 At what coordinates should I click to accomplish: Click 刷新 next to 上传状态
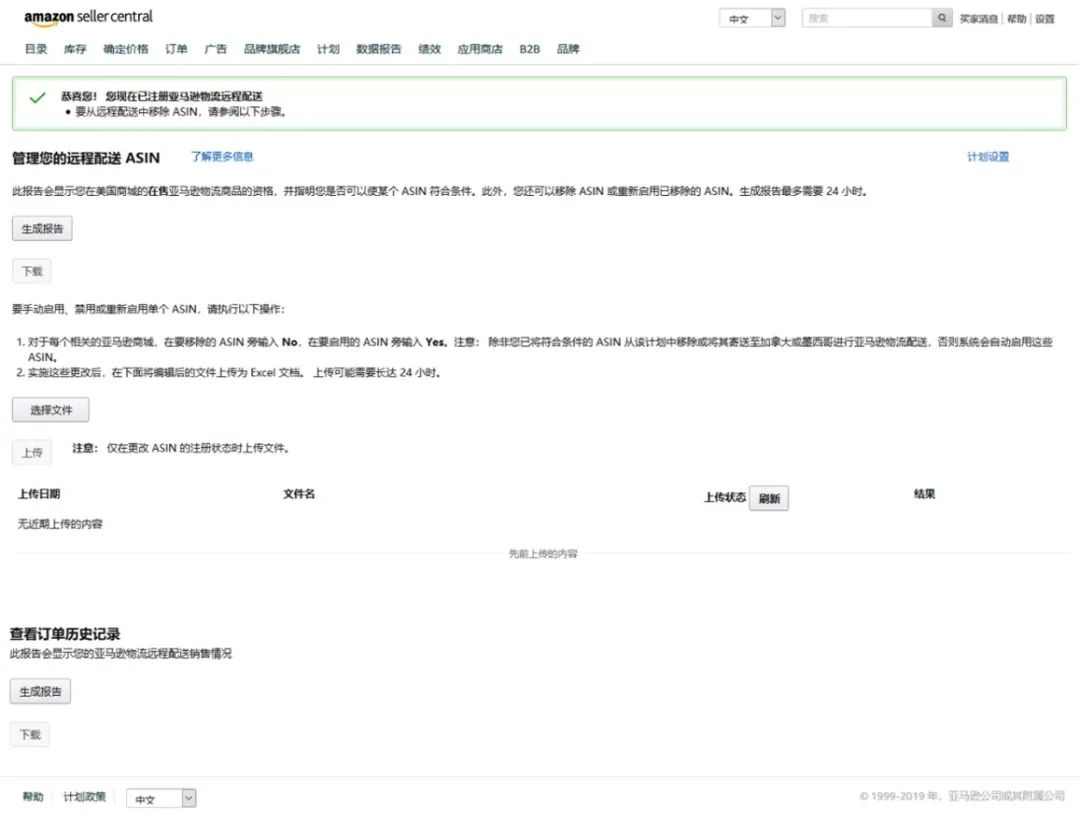pos(768,498)
